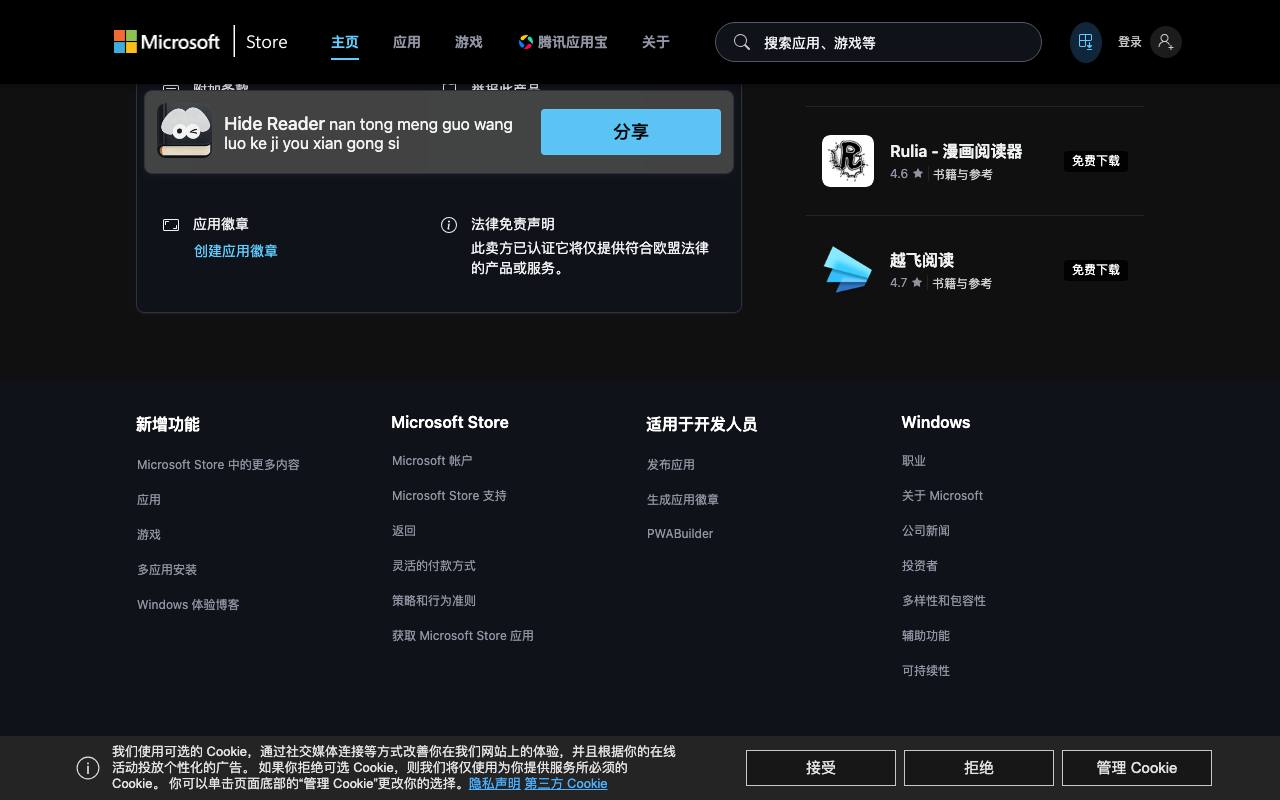Open the 可持续性 link
The width and height of the screenshot is (1280, 800).
926,671
